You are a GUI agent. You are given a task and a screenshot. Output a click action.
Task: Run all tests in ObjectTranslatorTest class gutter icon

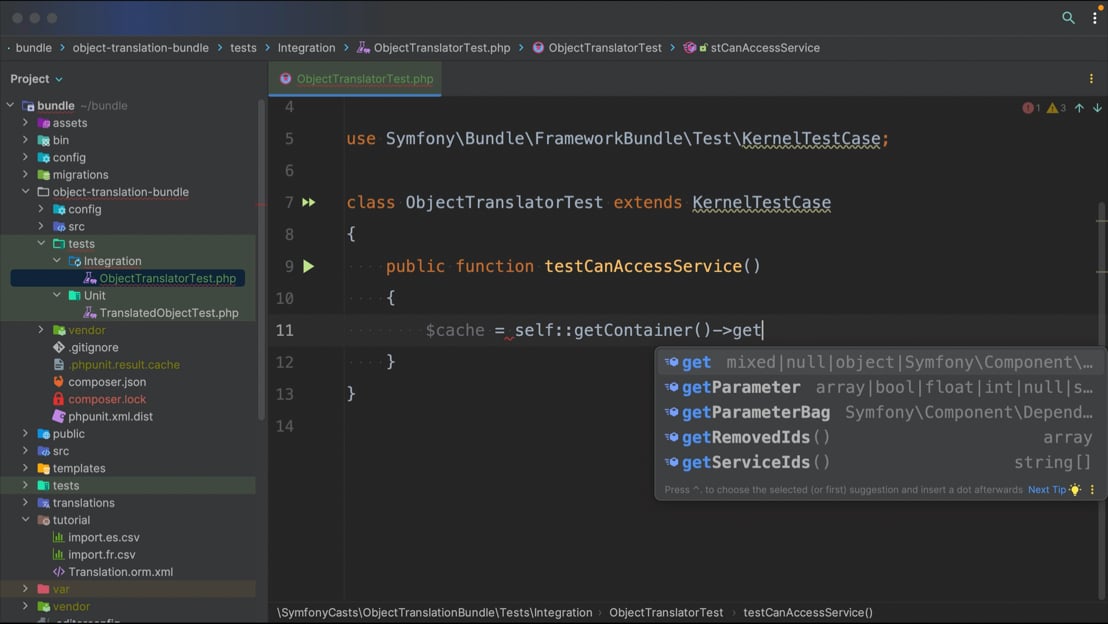309,202
